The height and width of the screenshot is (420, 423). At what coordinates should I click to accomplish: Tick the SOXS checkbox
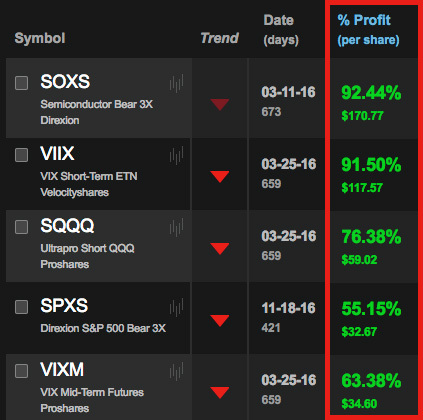(x=21, y=83)
